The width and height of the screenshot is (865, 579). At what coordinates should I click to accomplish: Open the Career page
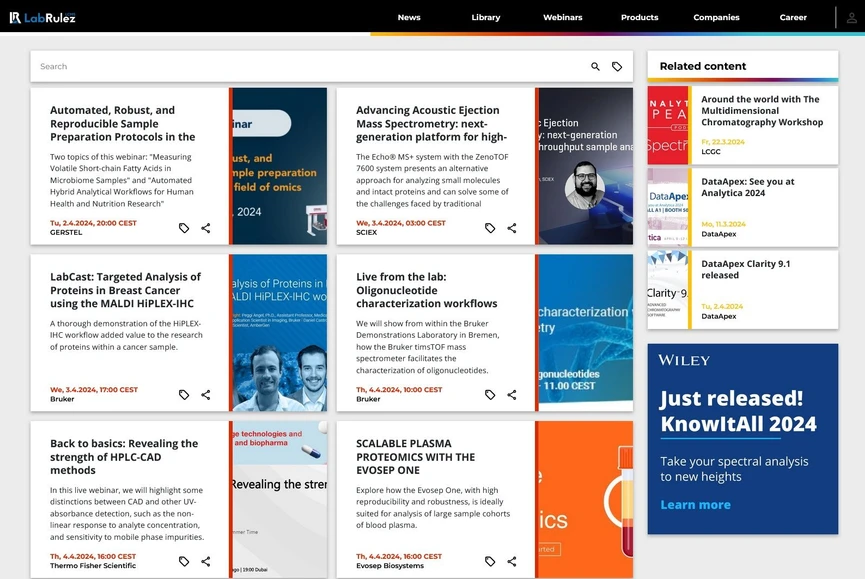point(793,18)
